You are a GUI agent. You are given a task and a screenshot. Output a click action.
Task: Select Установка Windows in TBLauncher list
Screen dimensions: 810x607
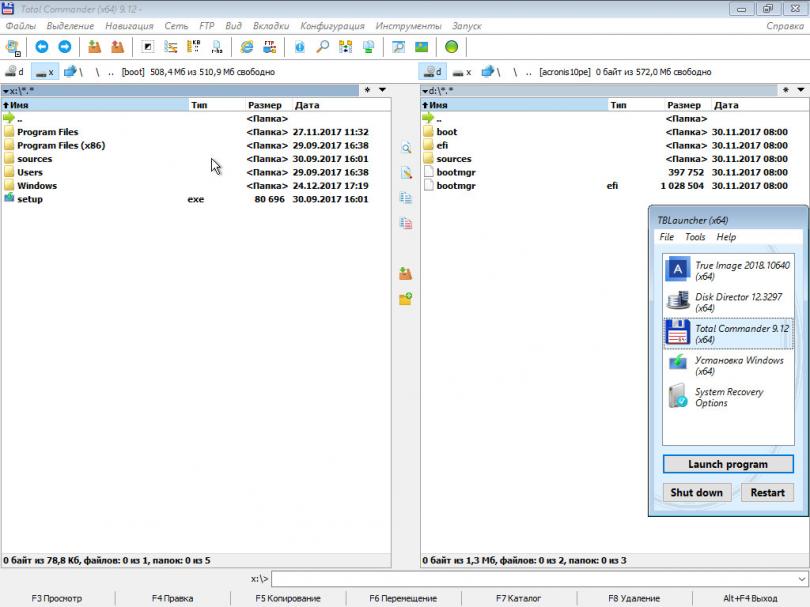pyautogui.click(x=728, y=365)
